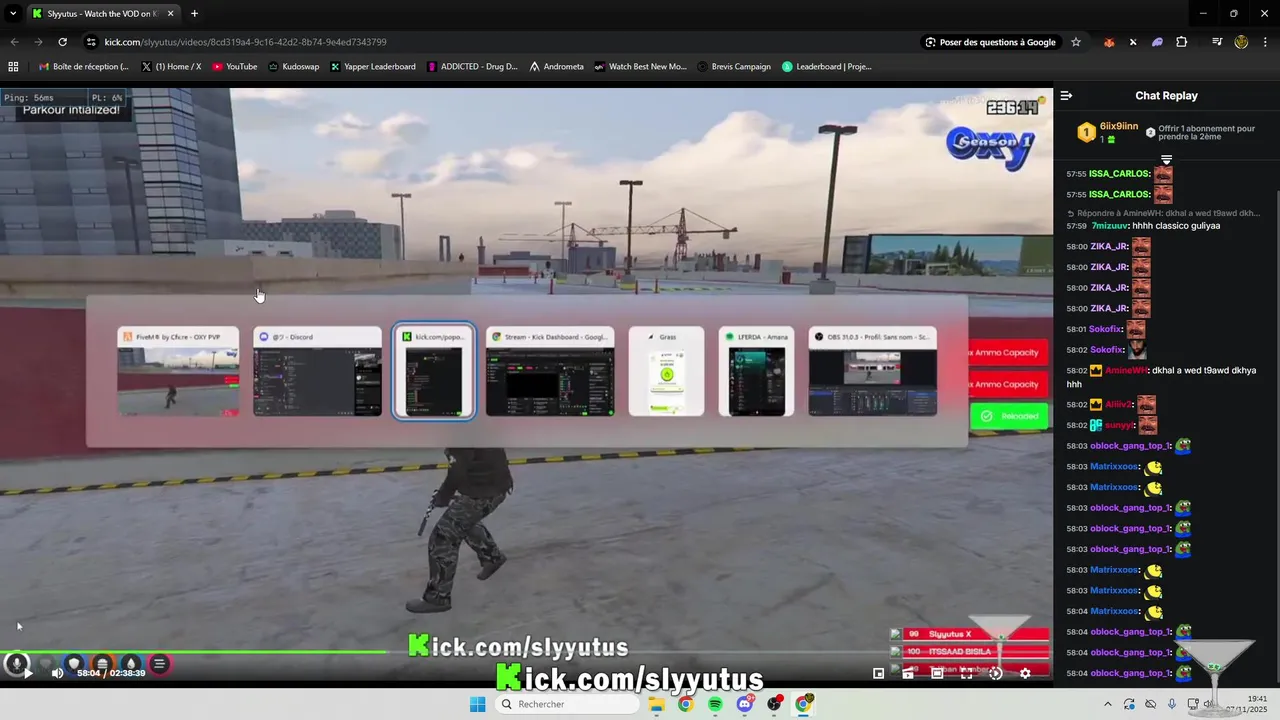Open sunyyi's username in chat

(1120, 425)
